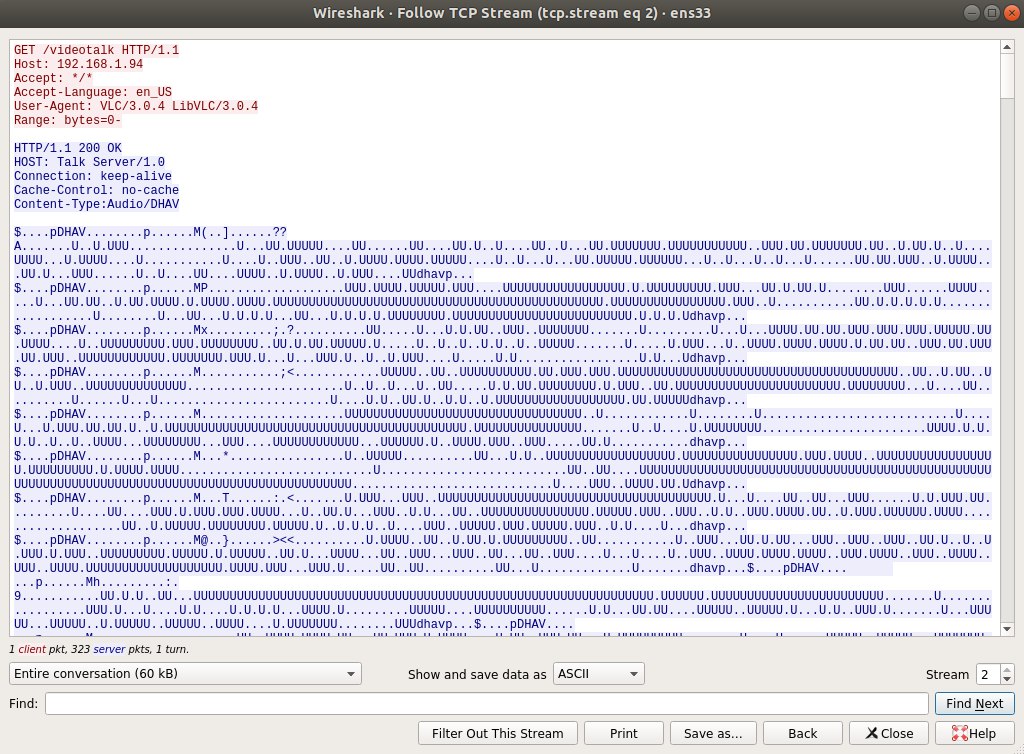Filter Out This Stream

tap(498, 733)
